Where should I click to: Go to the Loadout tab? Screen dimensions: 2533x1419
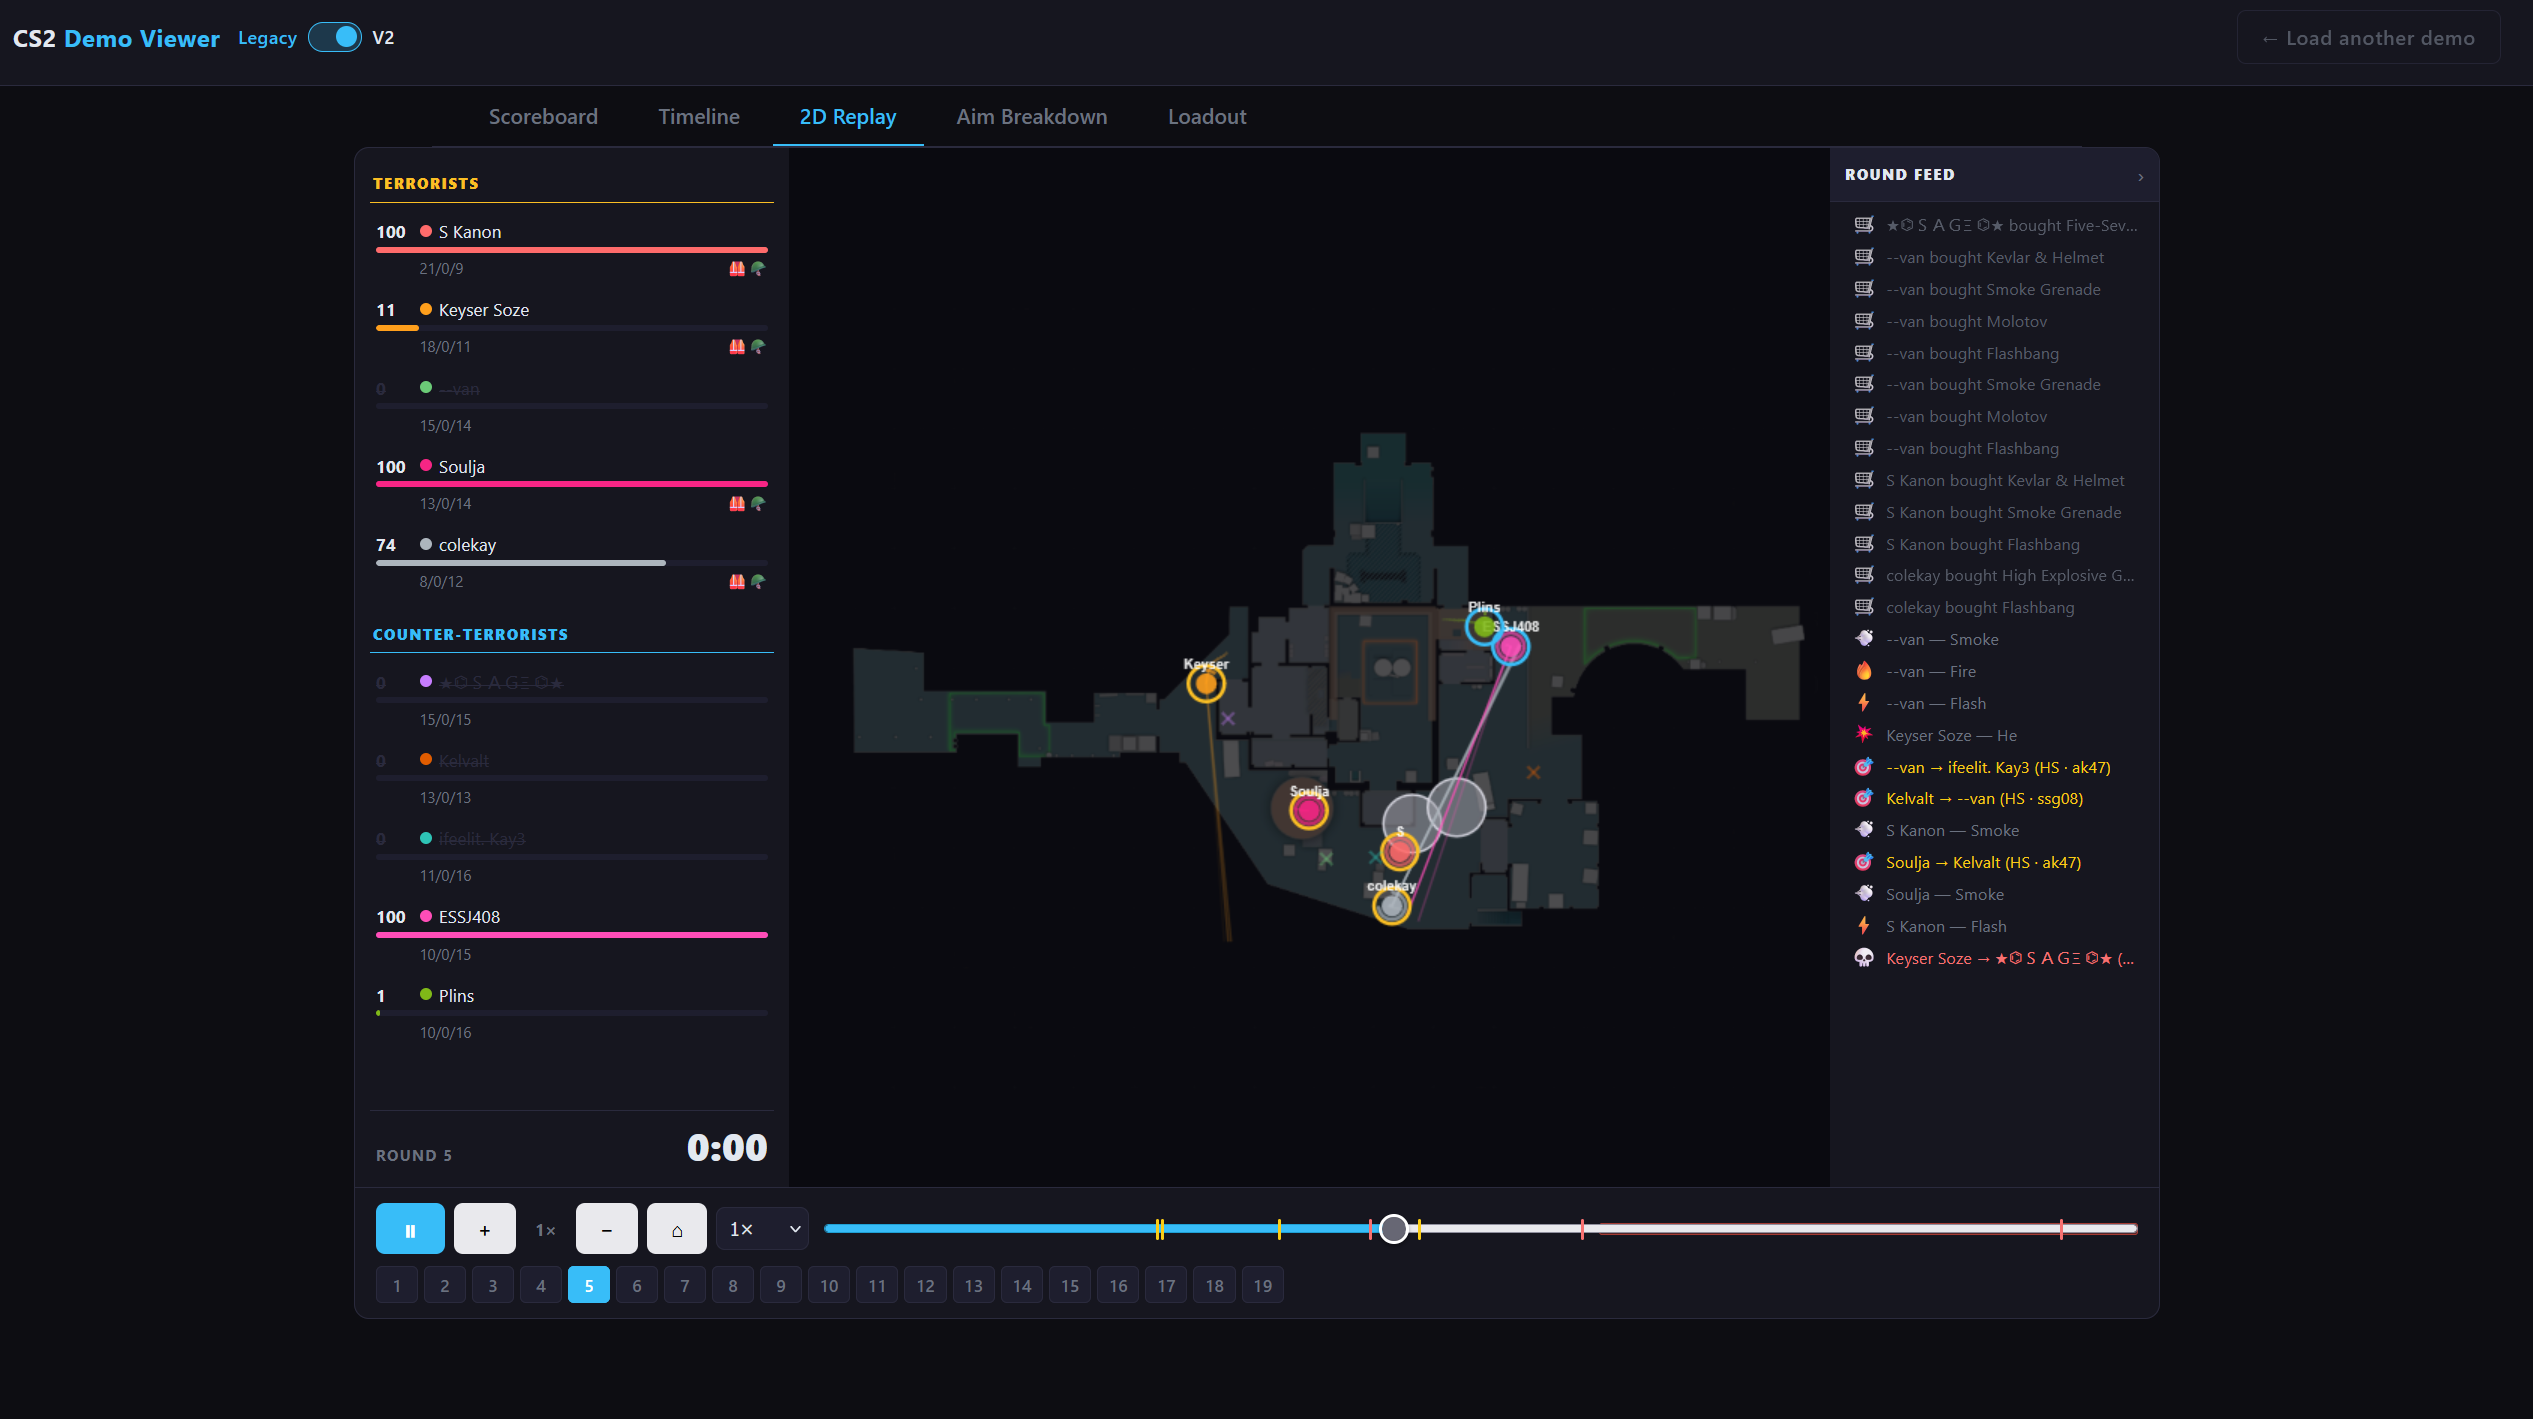click(x=1207, y=117)
